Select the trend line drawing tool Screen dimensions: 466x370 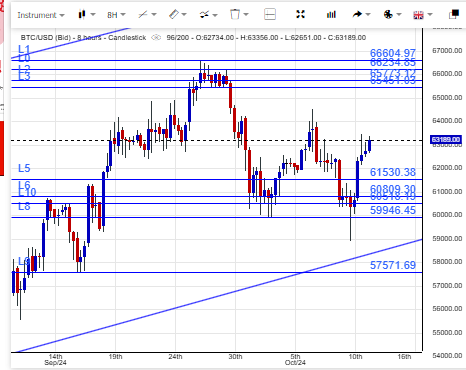pyautogui.click(x=143, y=14)
